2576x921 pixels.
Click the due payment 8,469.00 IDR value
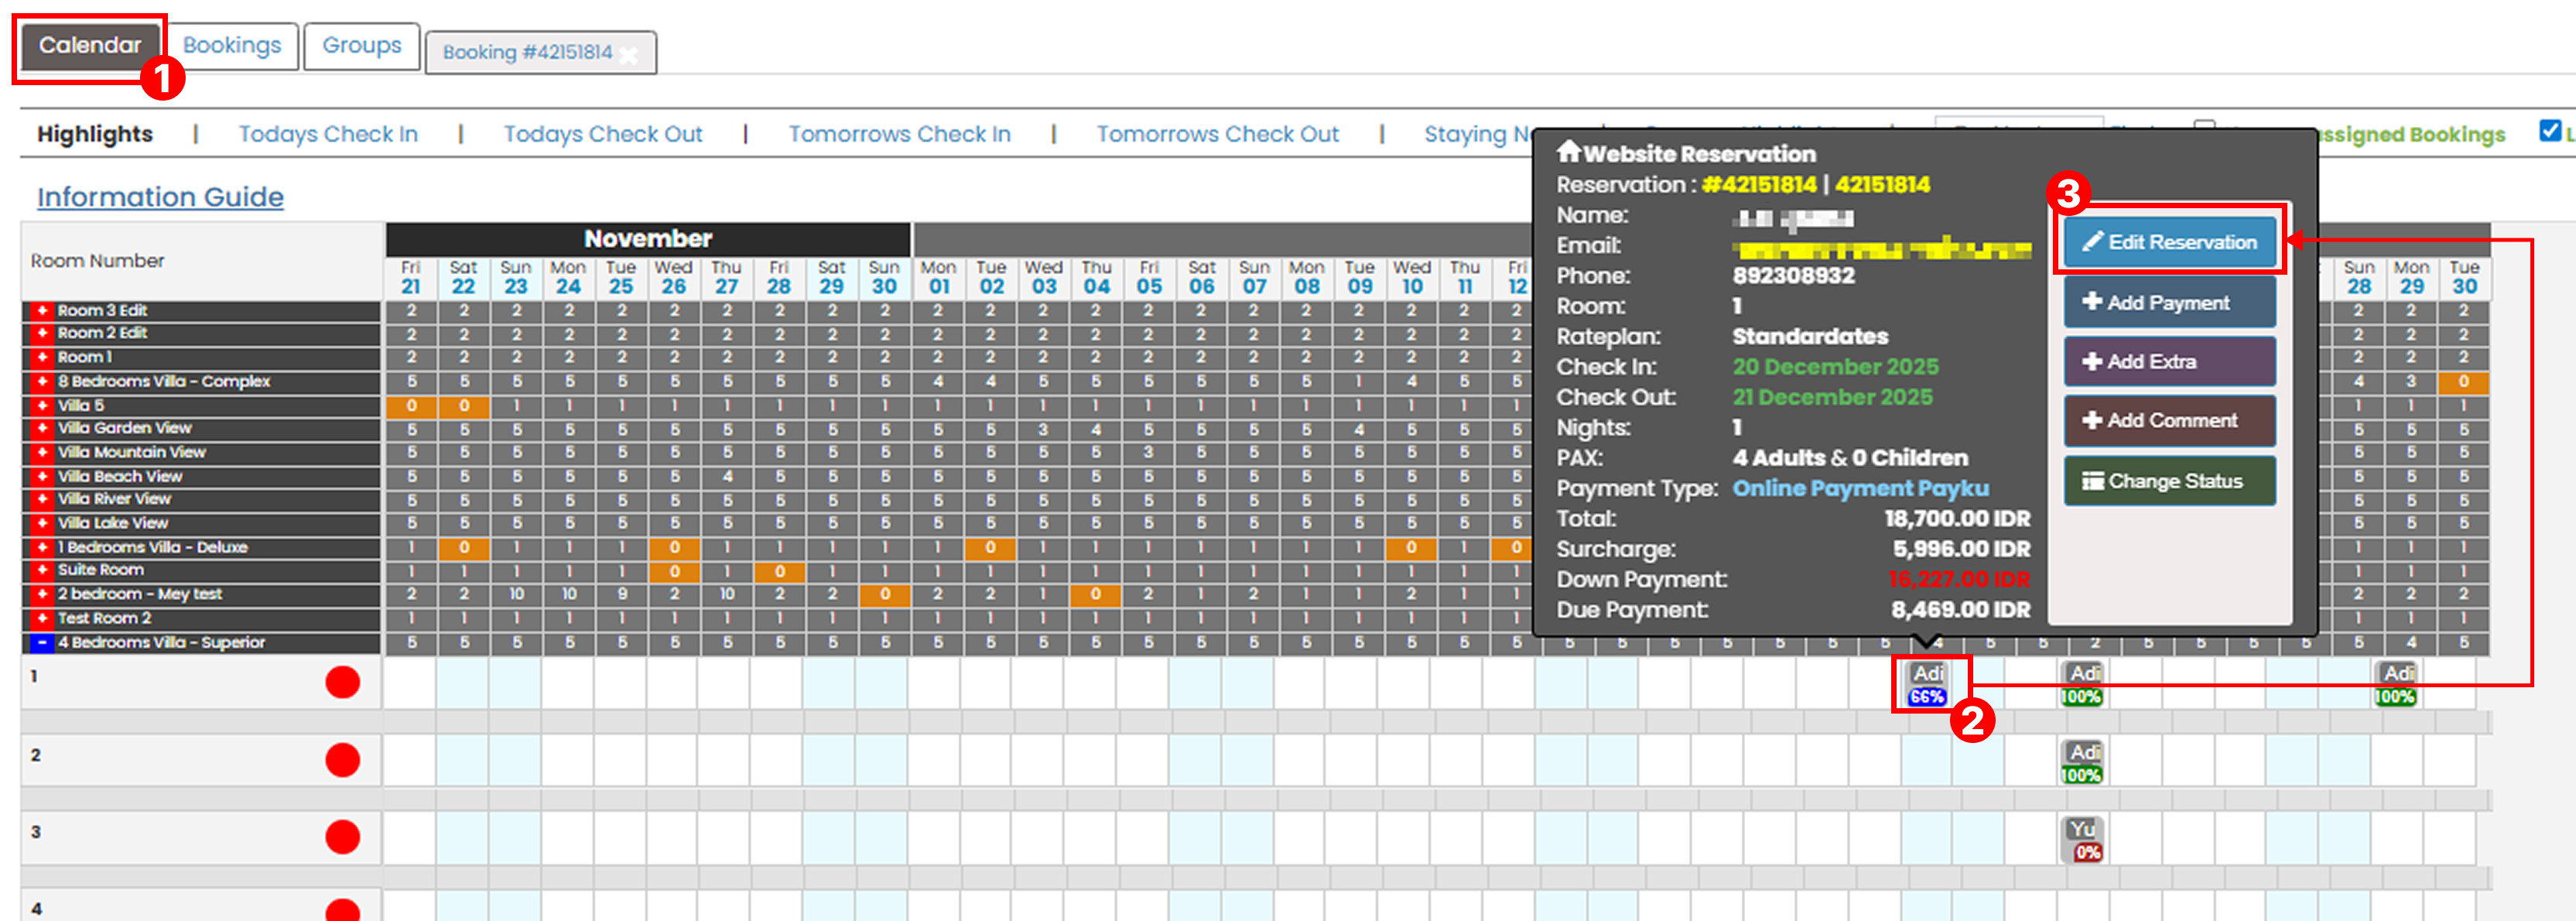coord(1960,610)
